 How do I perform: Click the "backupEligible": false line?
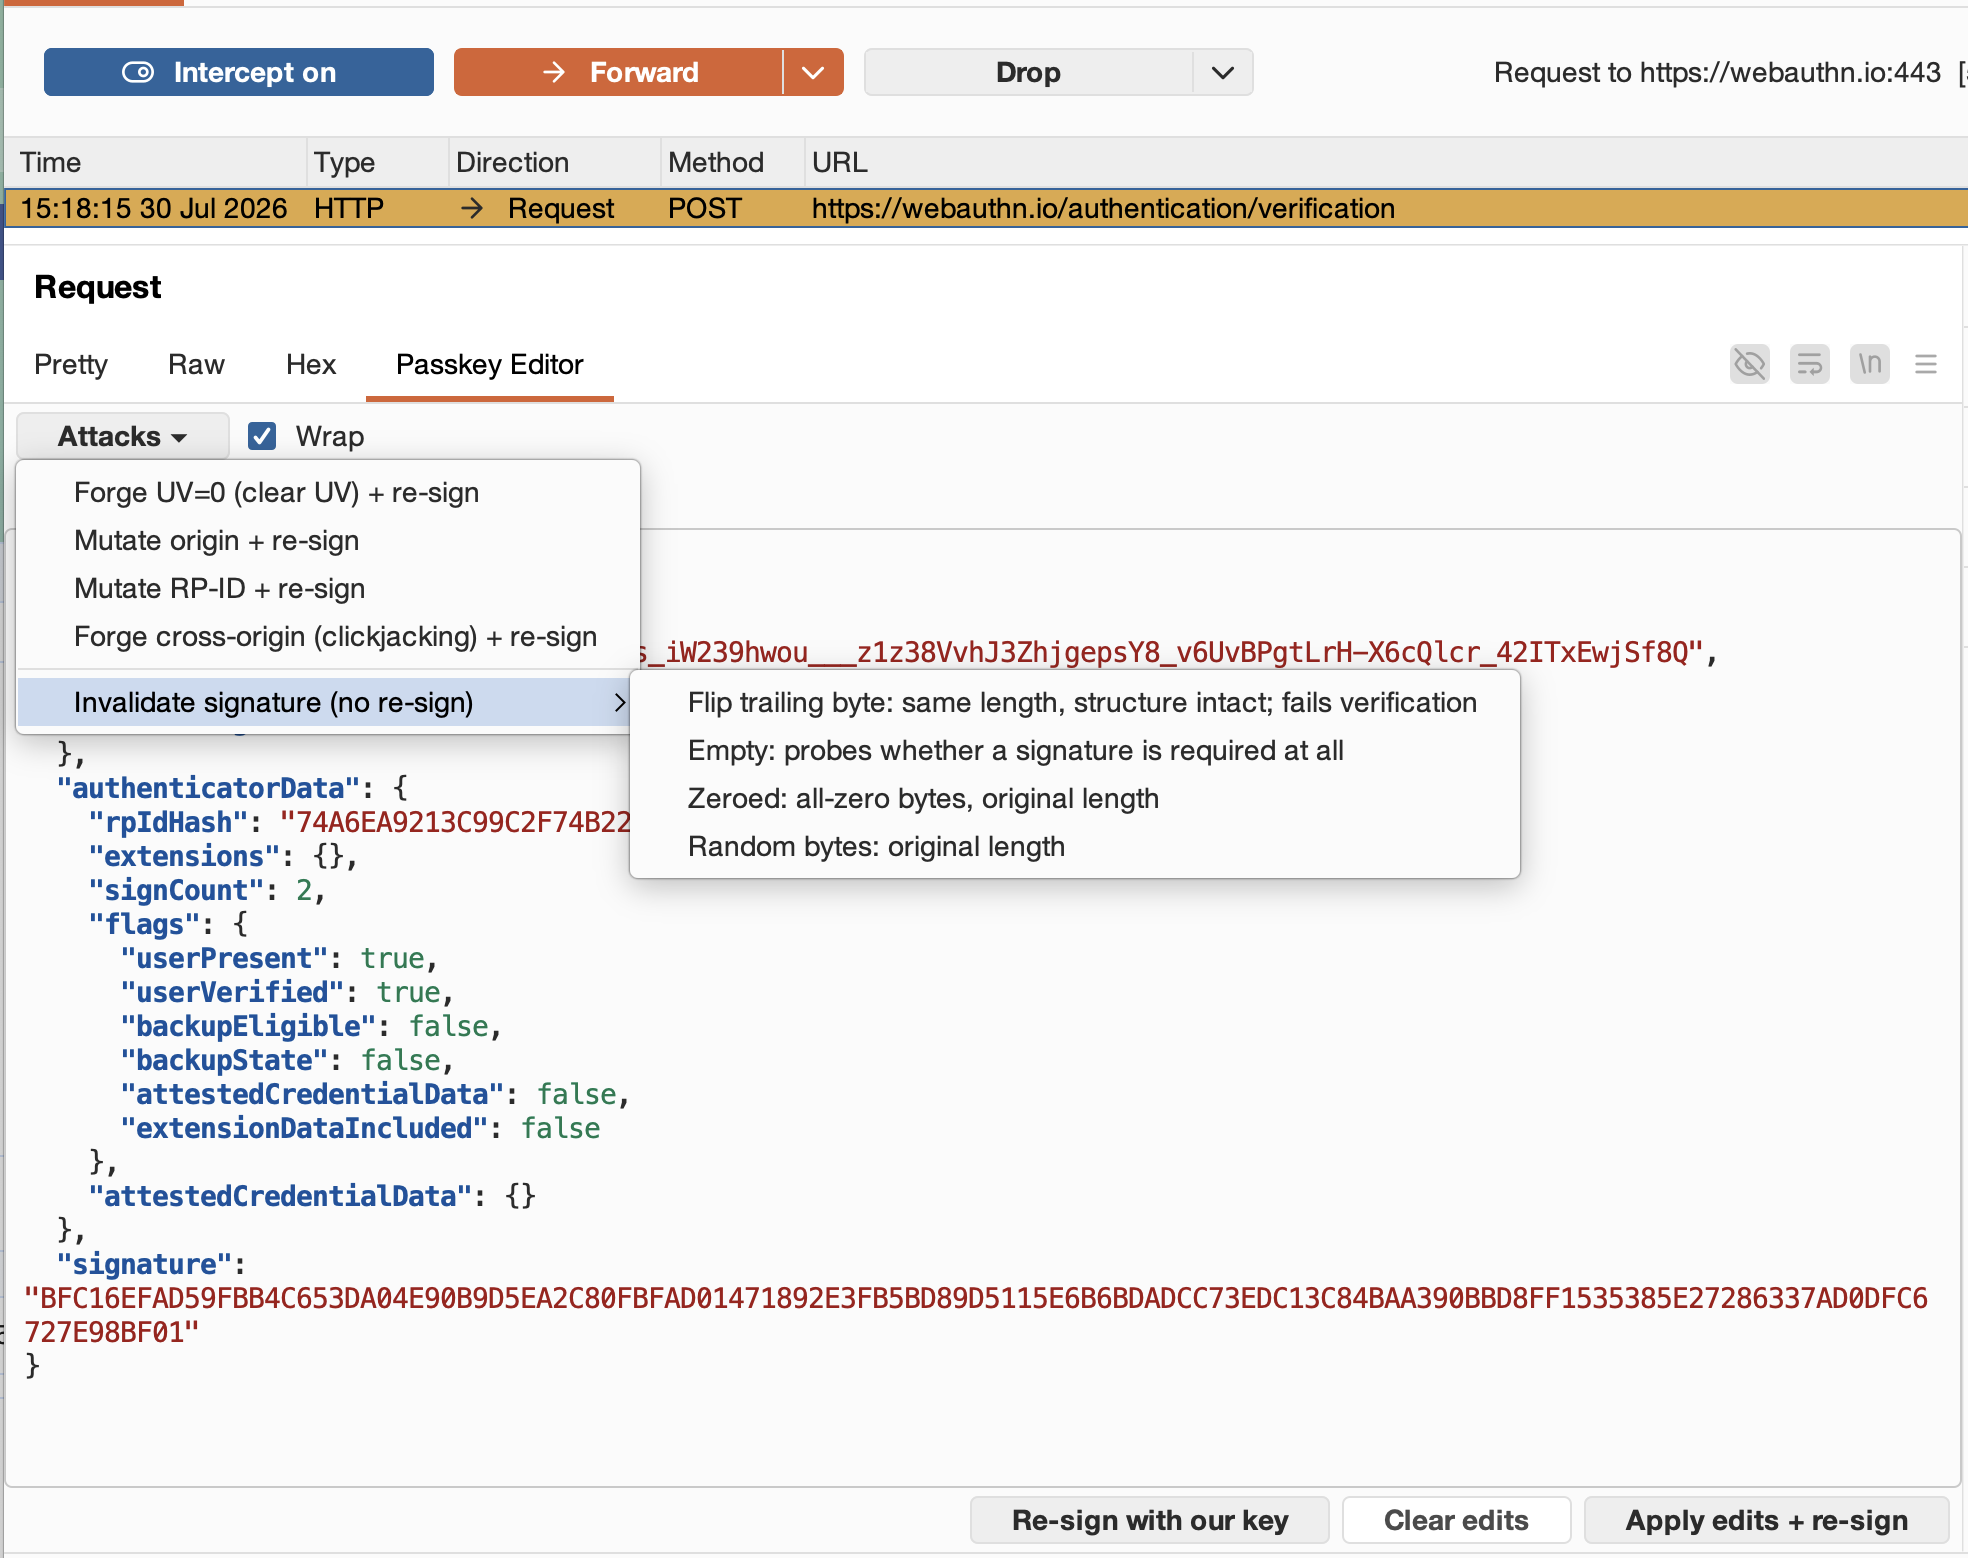coord(311,1026)
